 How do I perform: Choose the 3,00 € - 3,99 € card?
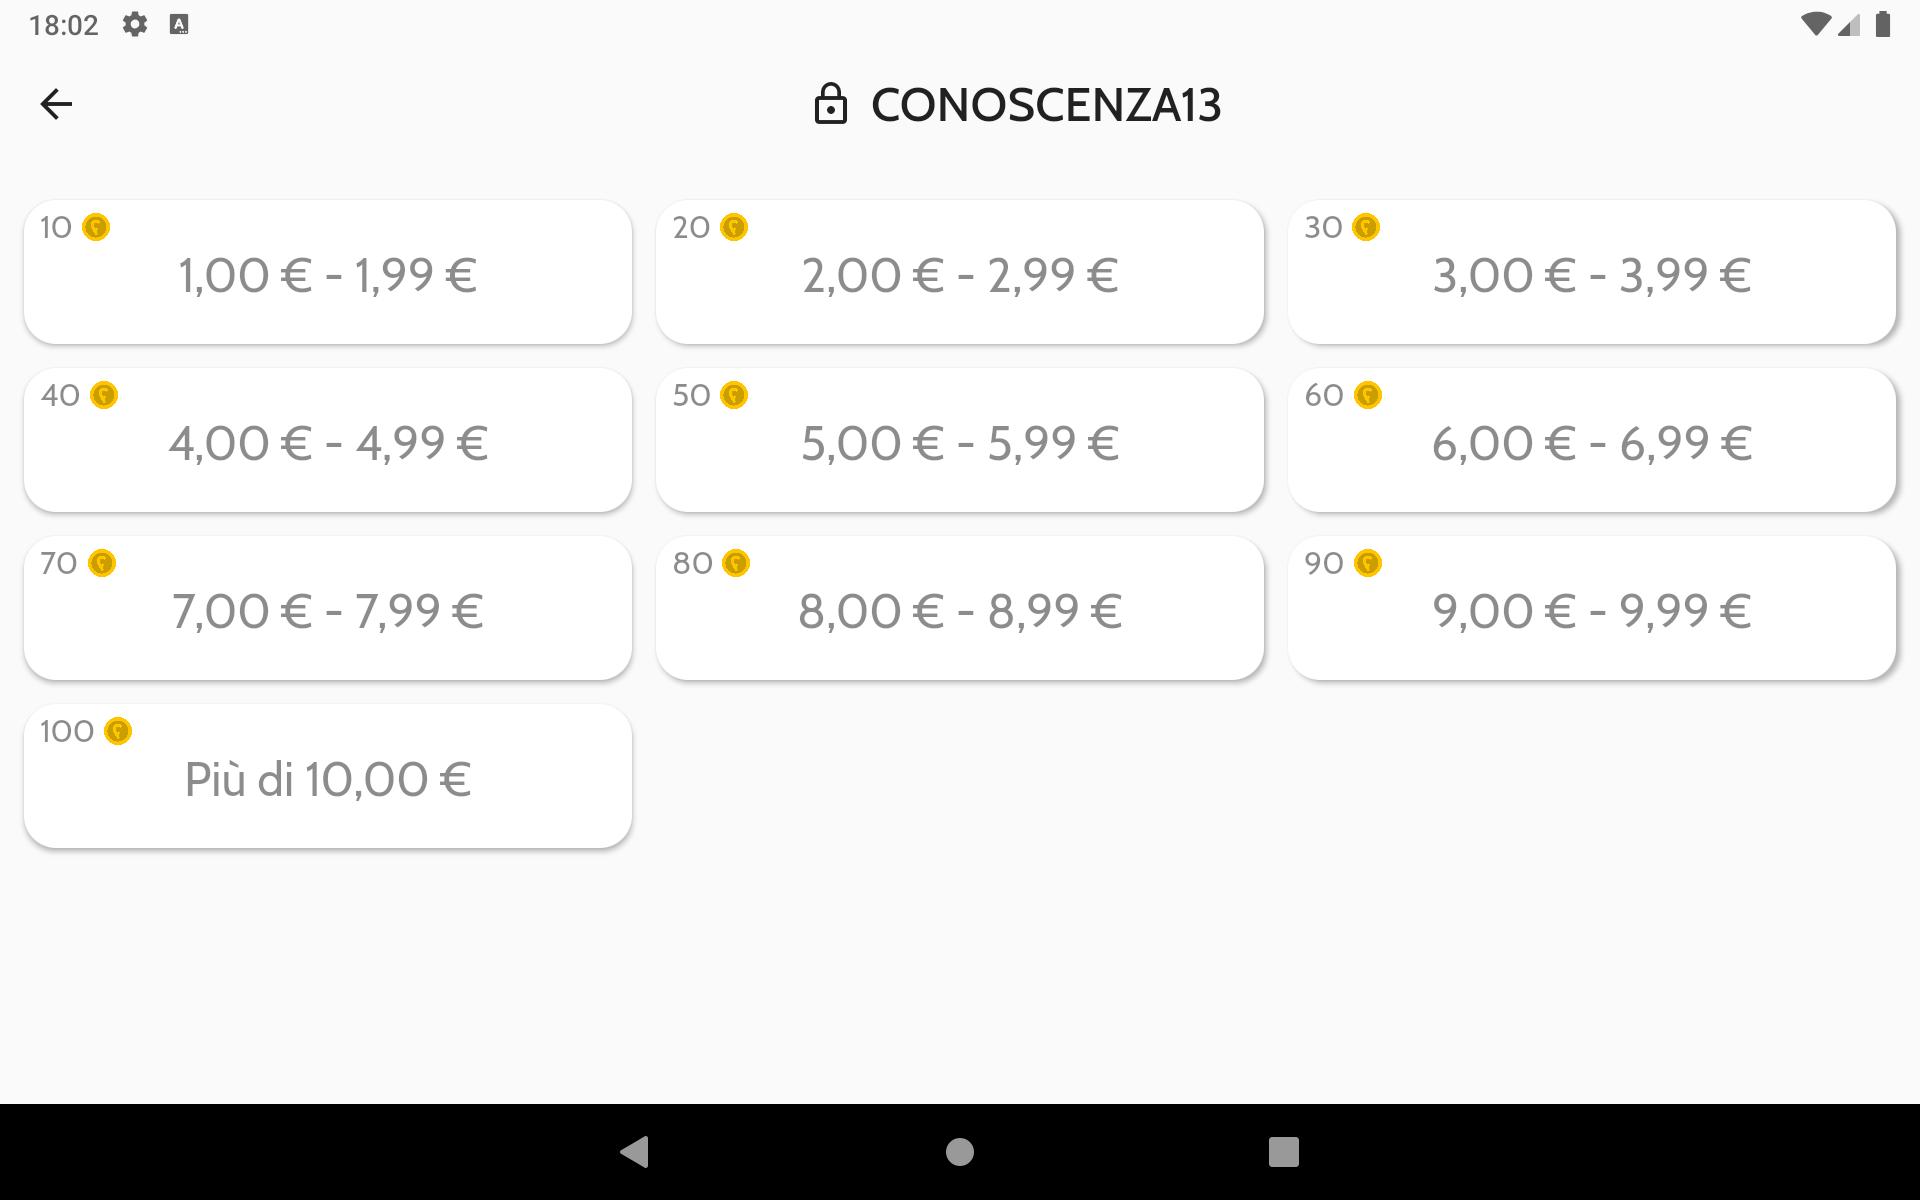tap(1592, 272)
